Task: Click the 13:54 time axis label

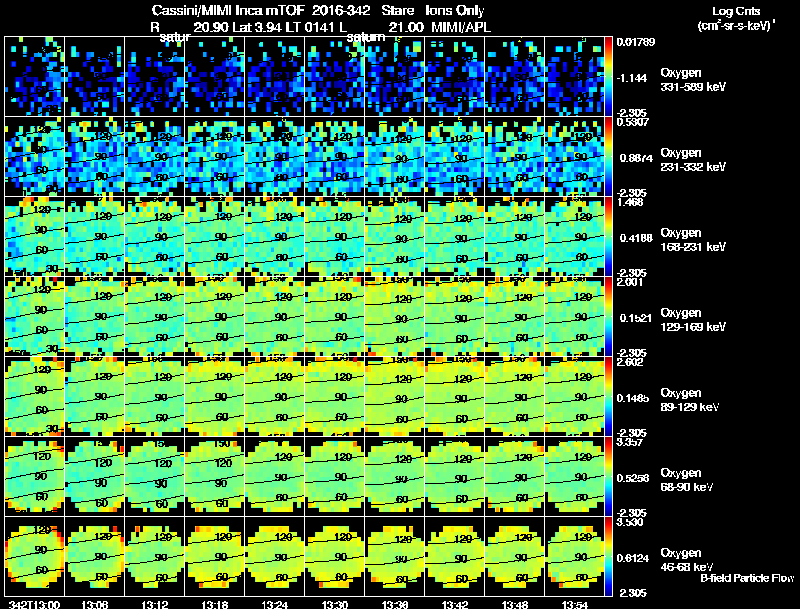Action: [574, 605]
